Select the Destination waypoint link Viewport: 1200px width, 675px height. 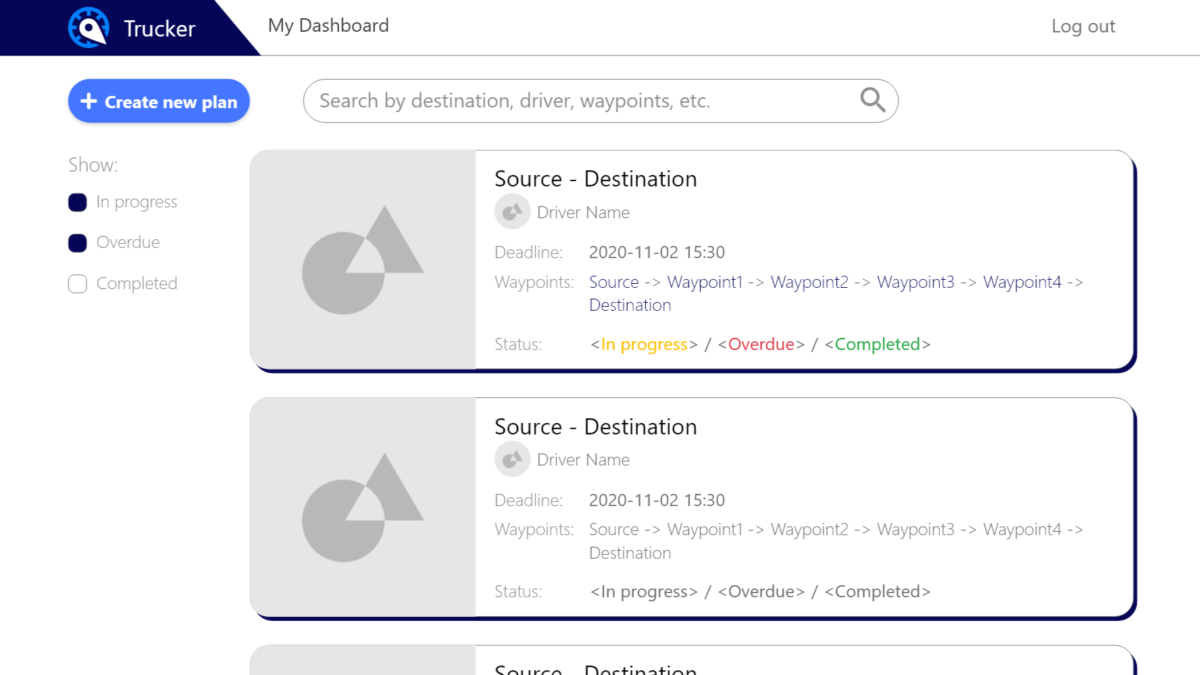pyautogui.click(x=629, y=305)
